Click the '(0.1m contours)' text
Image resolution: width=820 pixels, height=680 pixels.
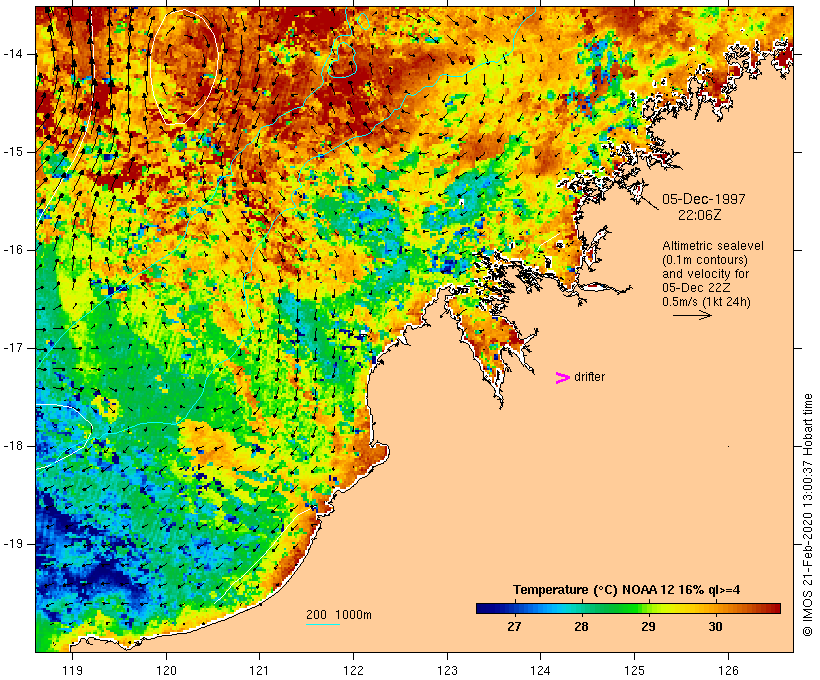click(x=705, y=260)
